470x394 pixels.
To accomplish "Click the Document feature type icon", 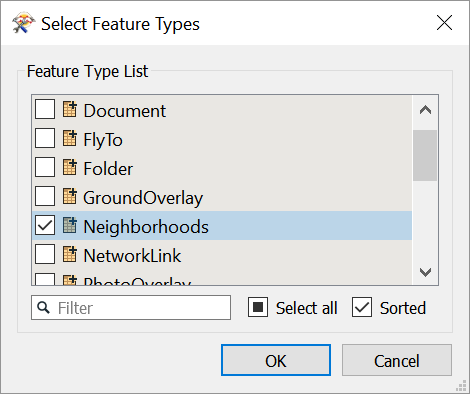I will tap(70, 109).
